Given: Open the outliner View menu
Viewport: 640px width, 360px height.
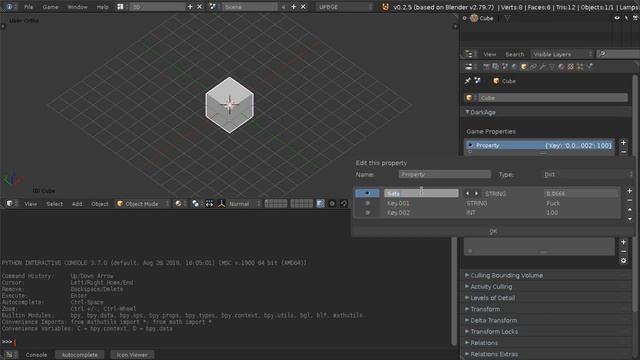Looking at the screenshot, I should click(489, 54).
